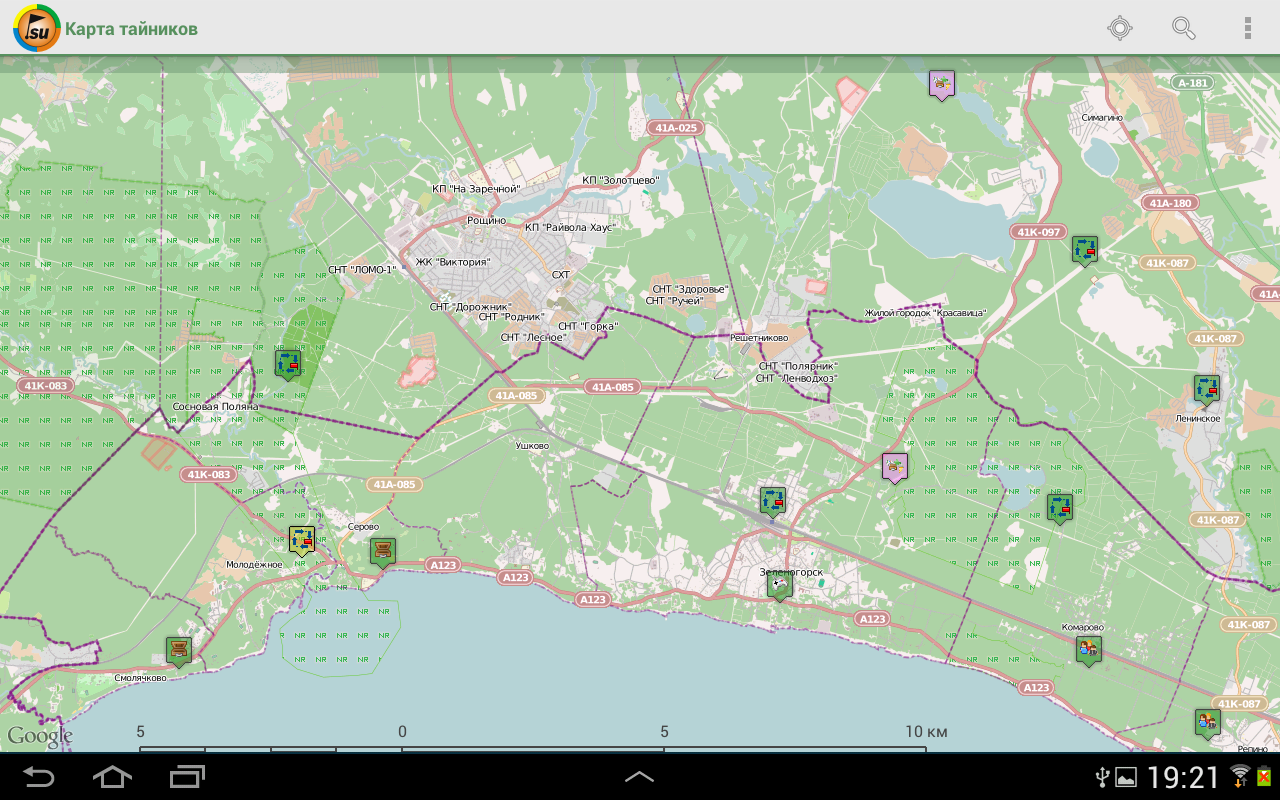Expand the hidden navigation bar chevron
The width and height of the screenshot is (1280, 800).
(x=640, y=775)
